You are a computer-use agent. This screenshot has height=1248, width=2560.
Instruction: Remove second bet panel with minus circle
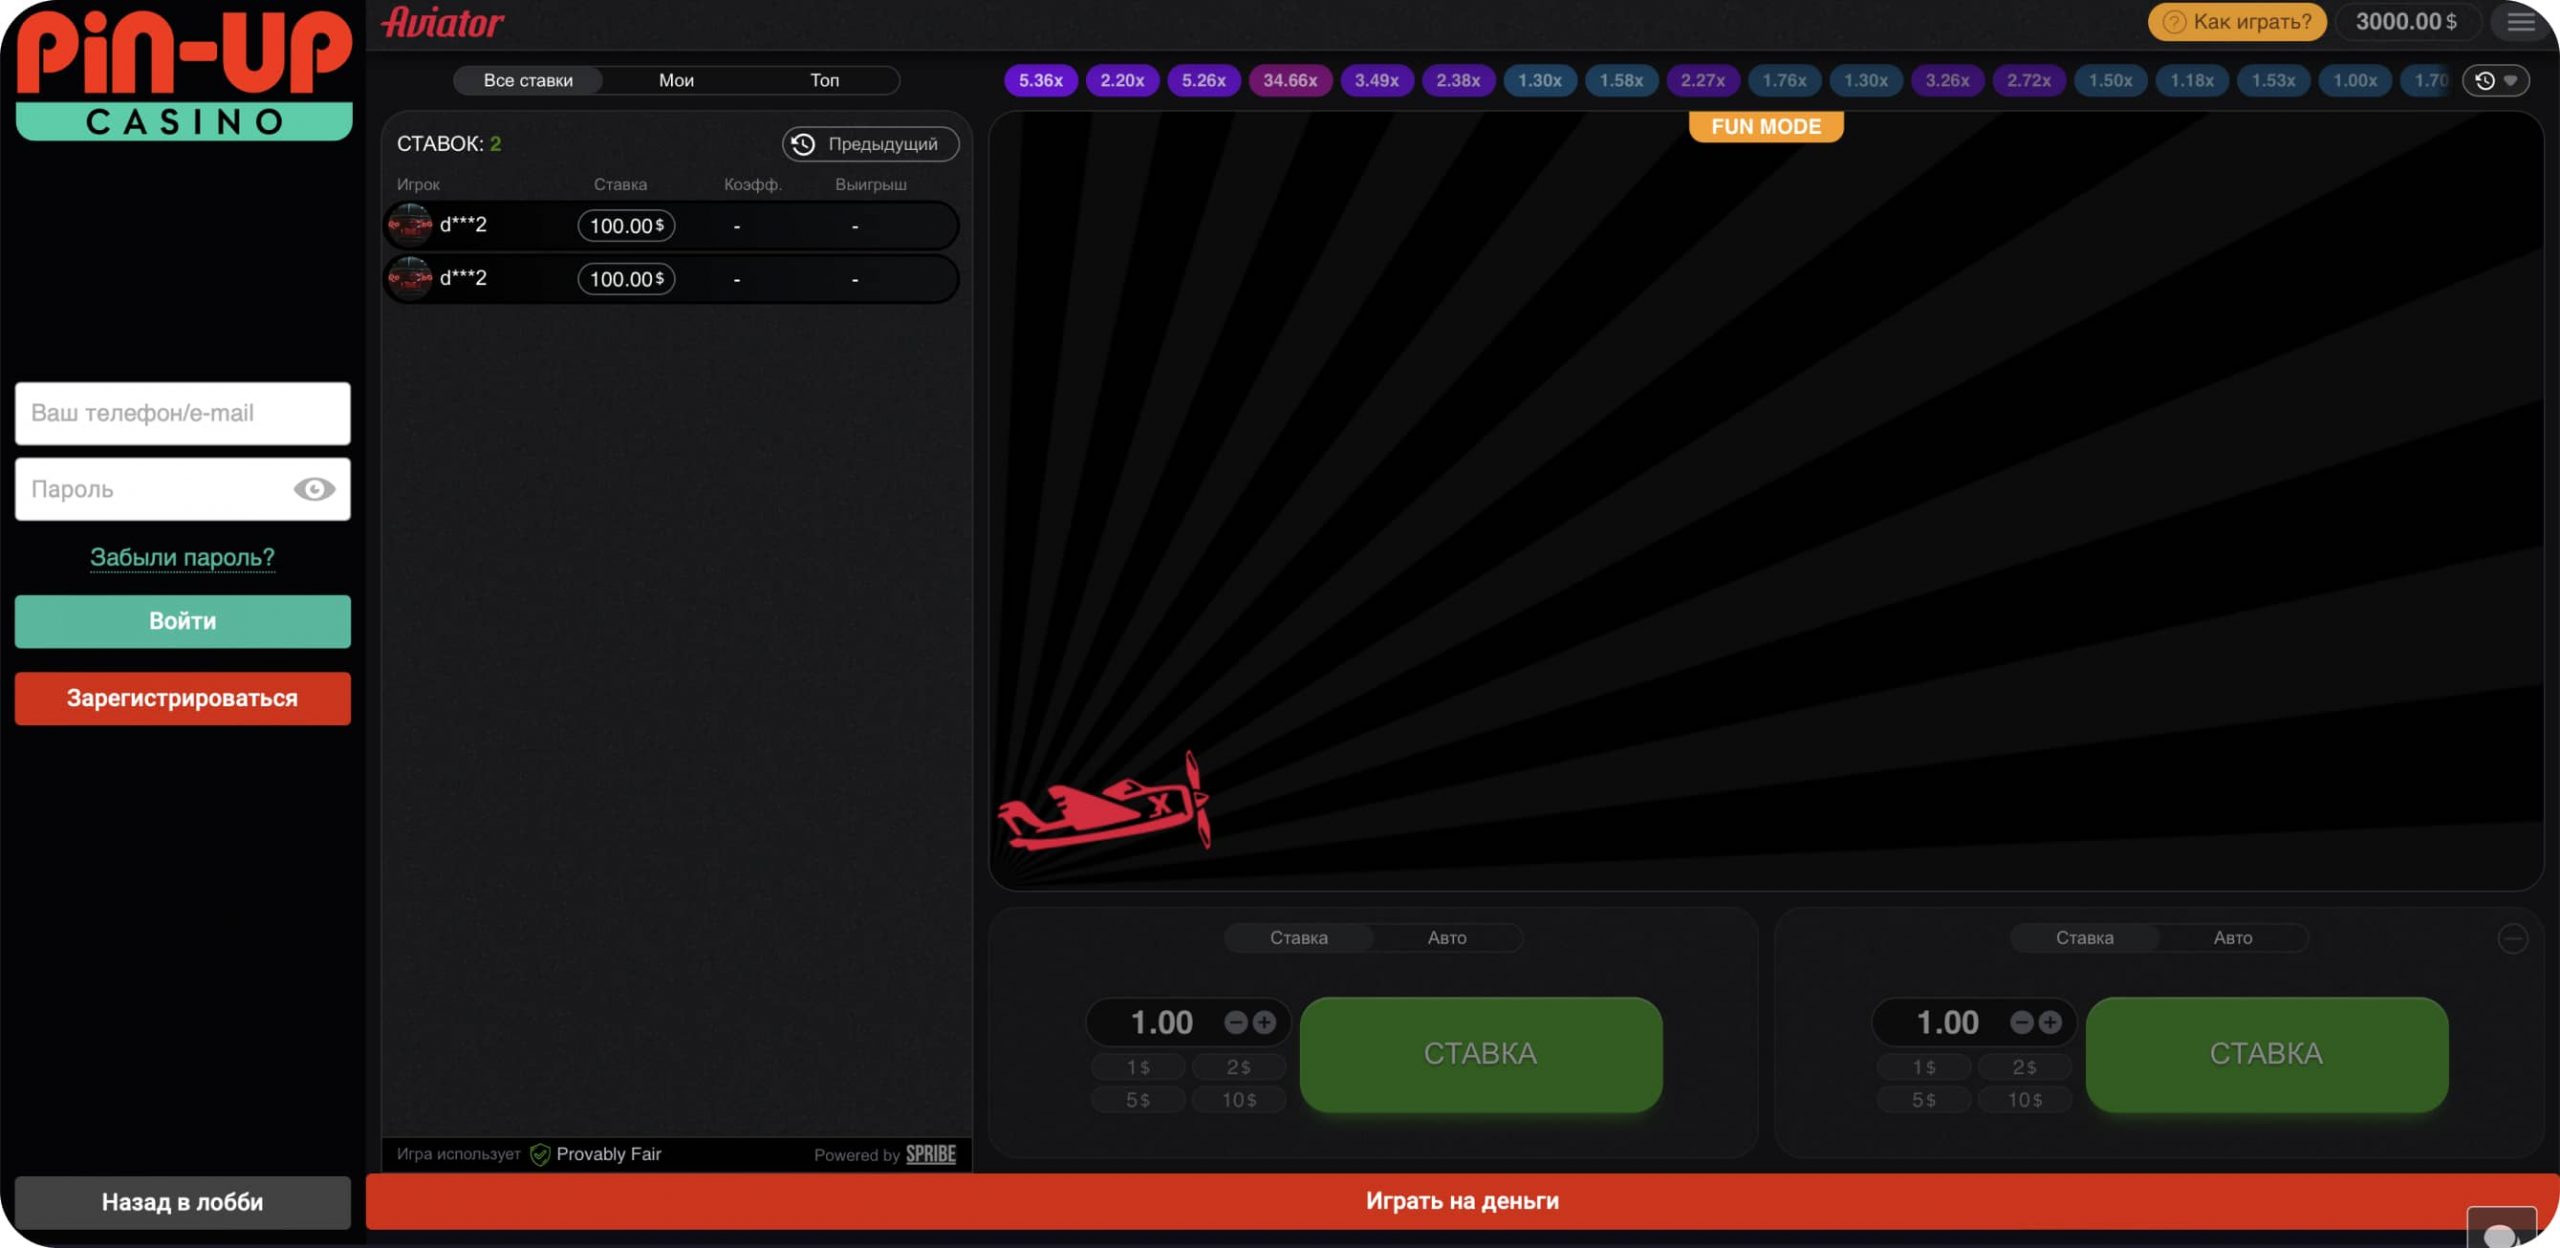pyautogui.click(x=2512, y=938)
